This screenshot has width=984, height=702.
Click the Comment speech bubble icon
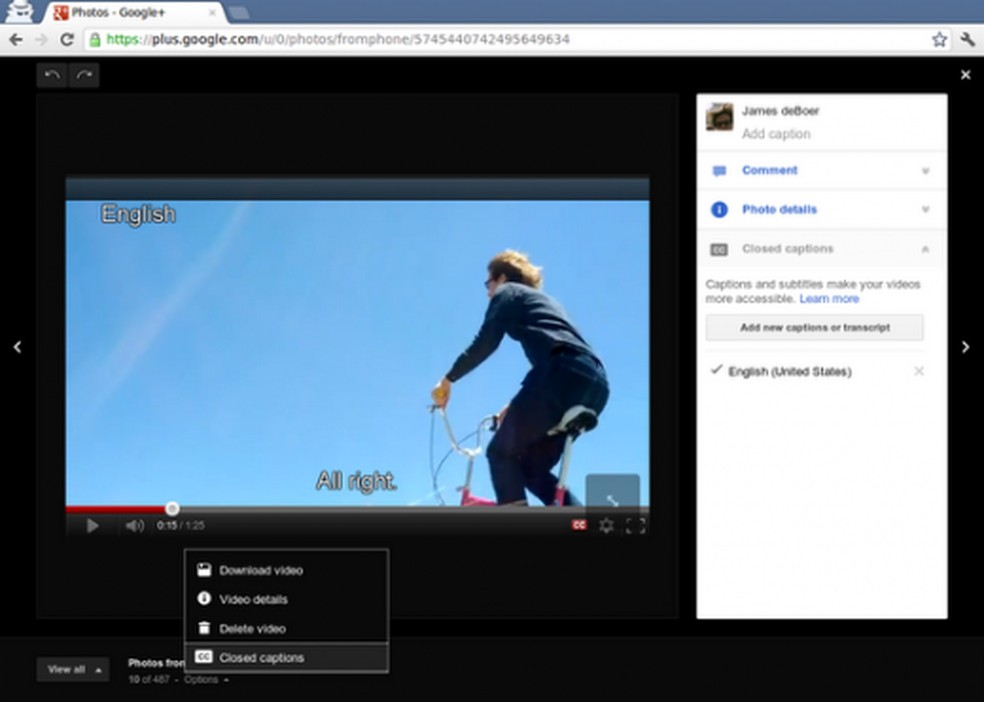click(x=718, y=171)
